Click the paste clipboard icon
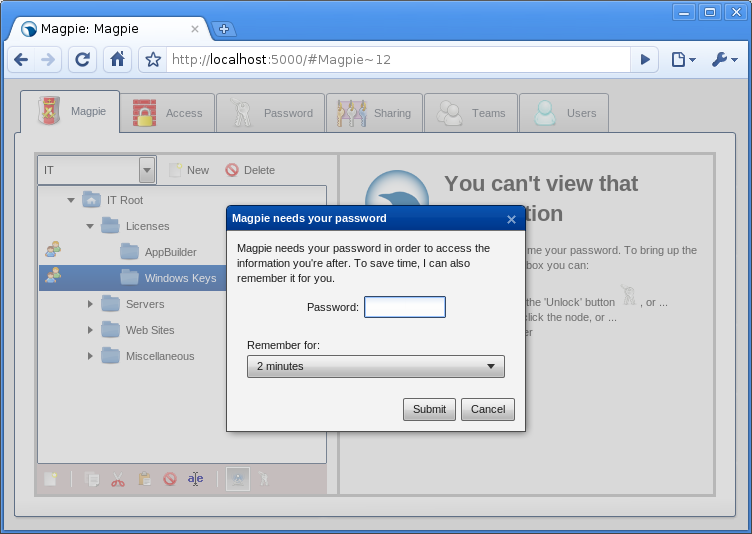This screenshot has height=534, width=752. pos(144,479)
